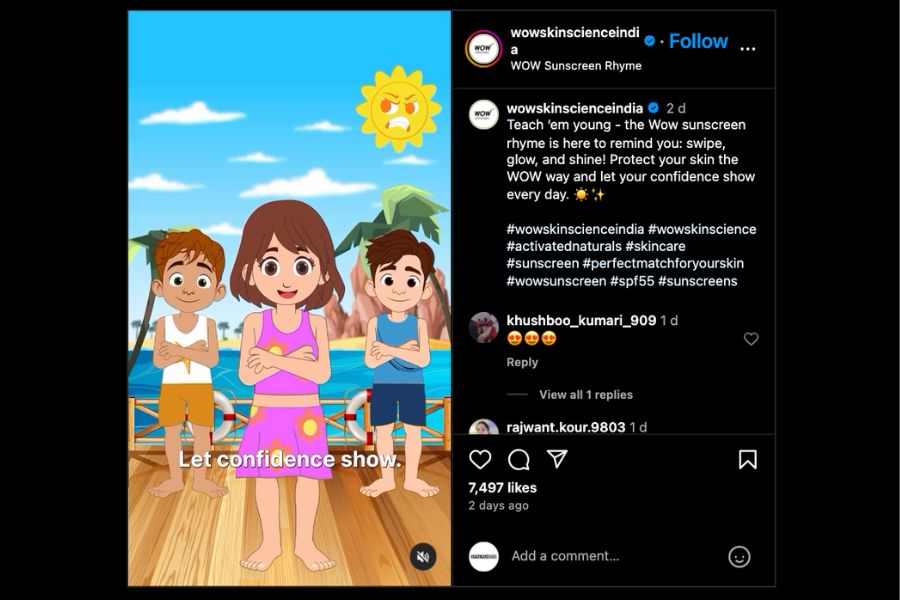Open rajwant.kour.9803's profile
The height and width of the screenshot is (600, 900).
(x=565, y=427)
